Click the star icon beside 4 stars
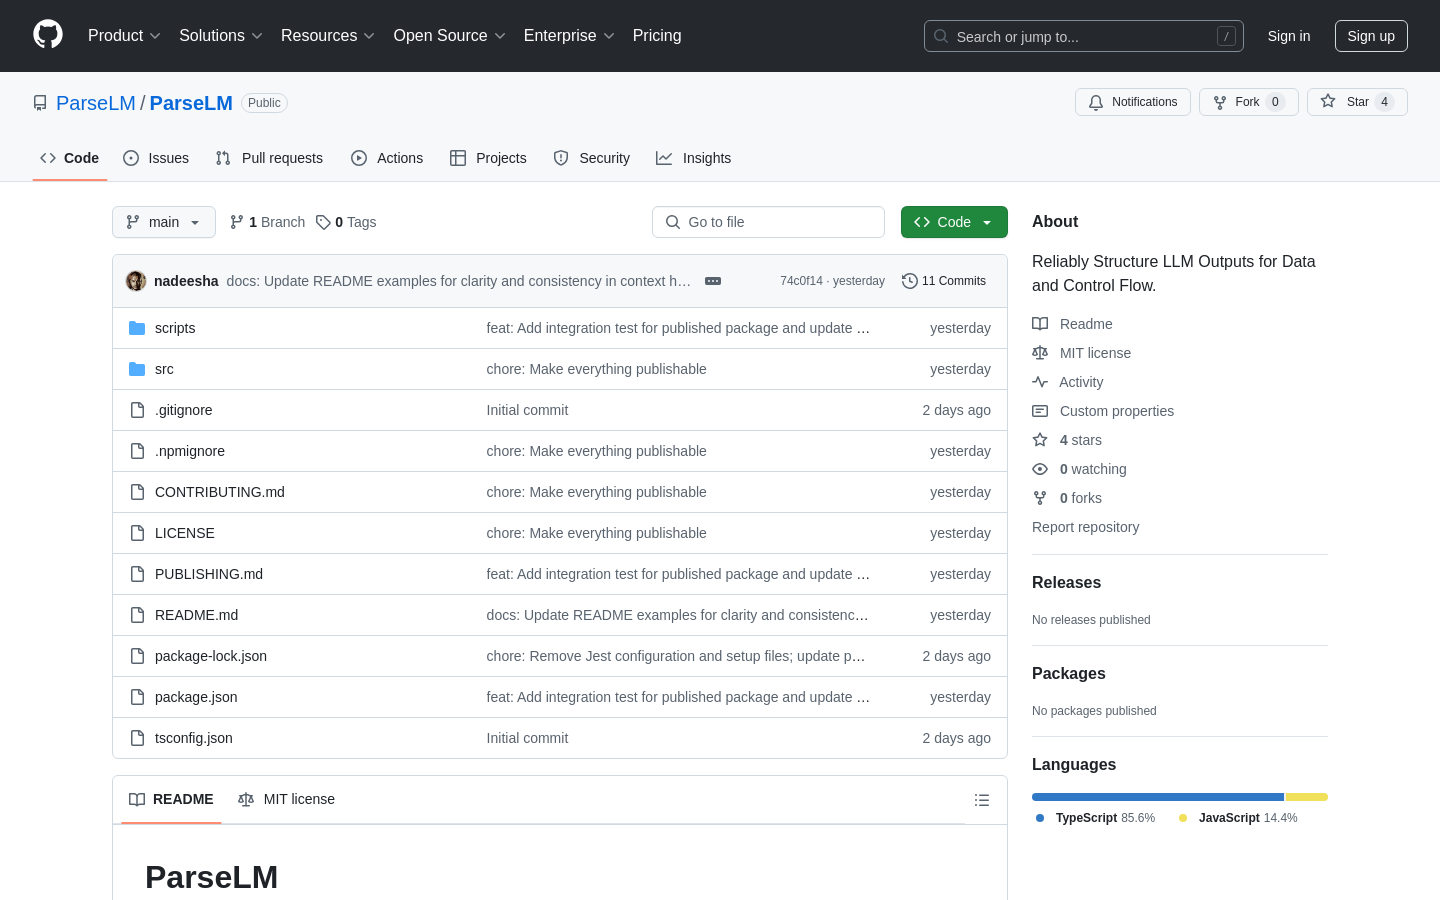 pos(1040,440)
